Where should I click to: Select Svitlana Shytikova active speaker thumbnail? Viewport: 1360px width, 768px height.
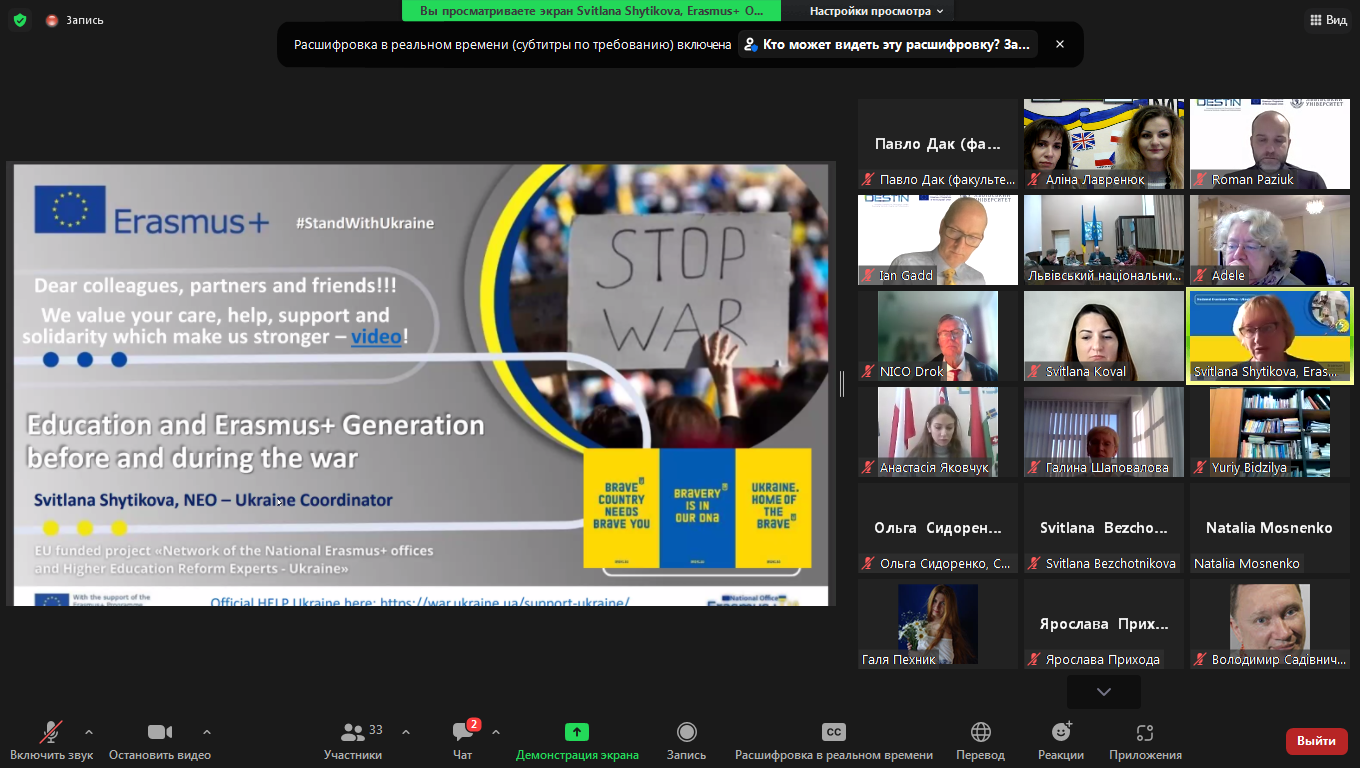1270,336
